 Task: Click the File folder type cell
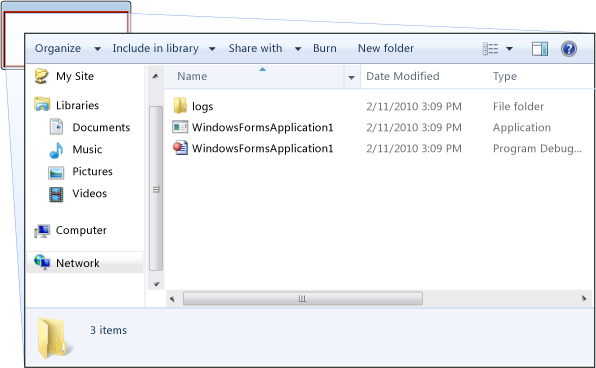pyautogui.click(x=518, y=106)
